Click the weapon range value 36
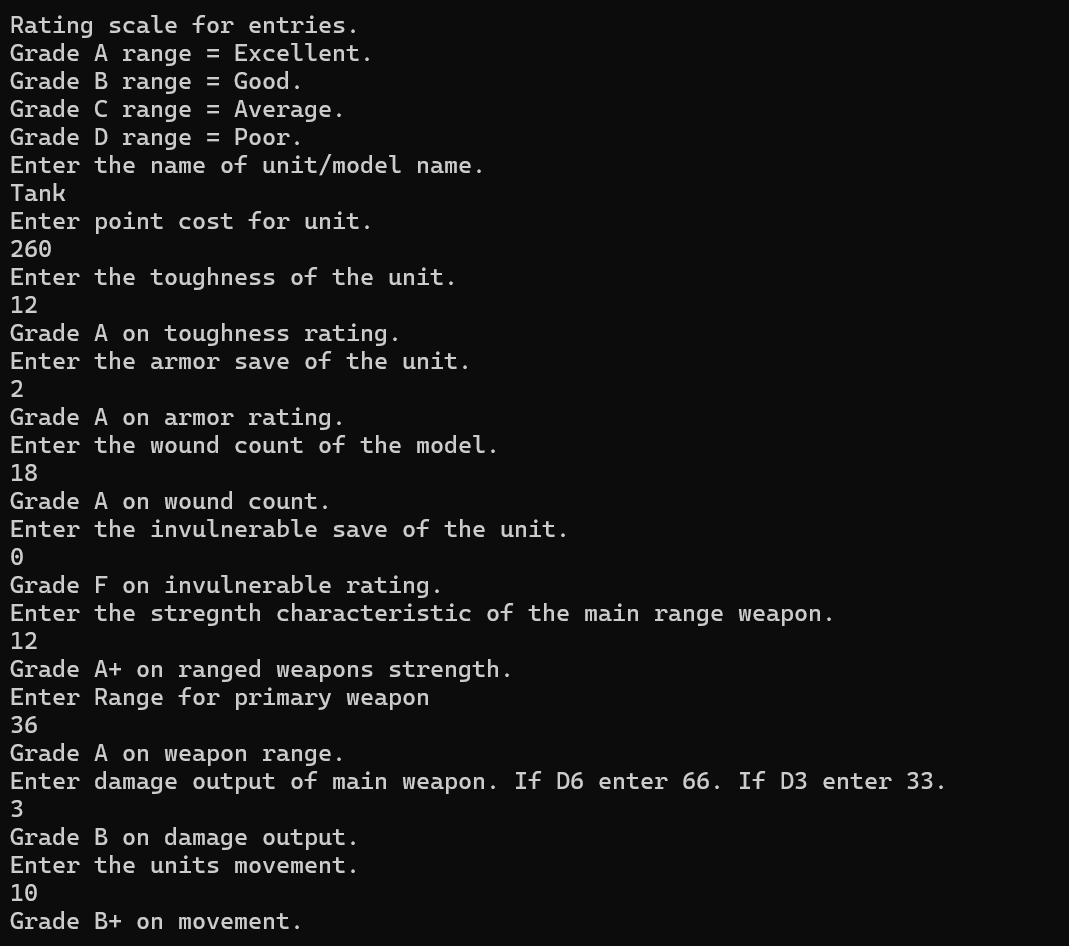1069x946 pixels. tap(24, 726)
